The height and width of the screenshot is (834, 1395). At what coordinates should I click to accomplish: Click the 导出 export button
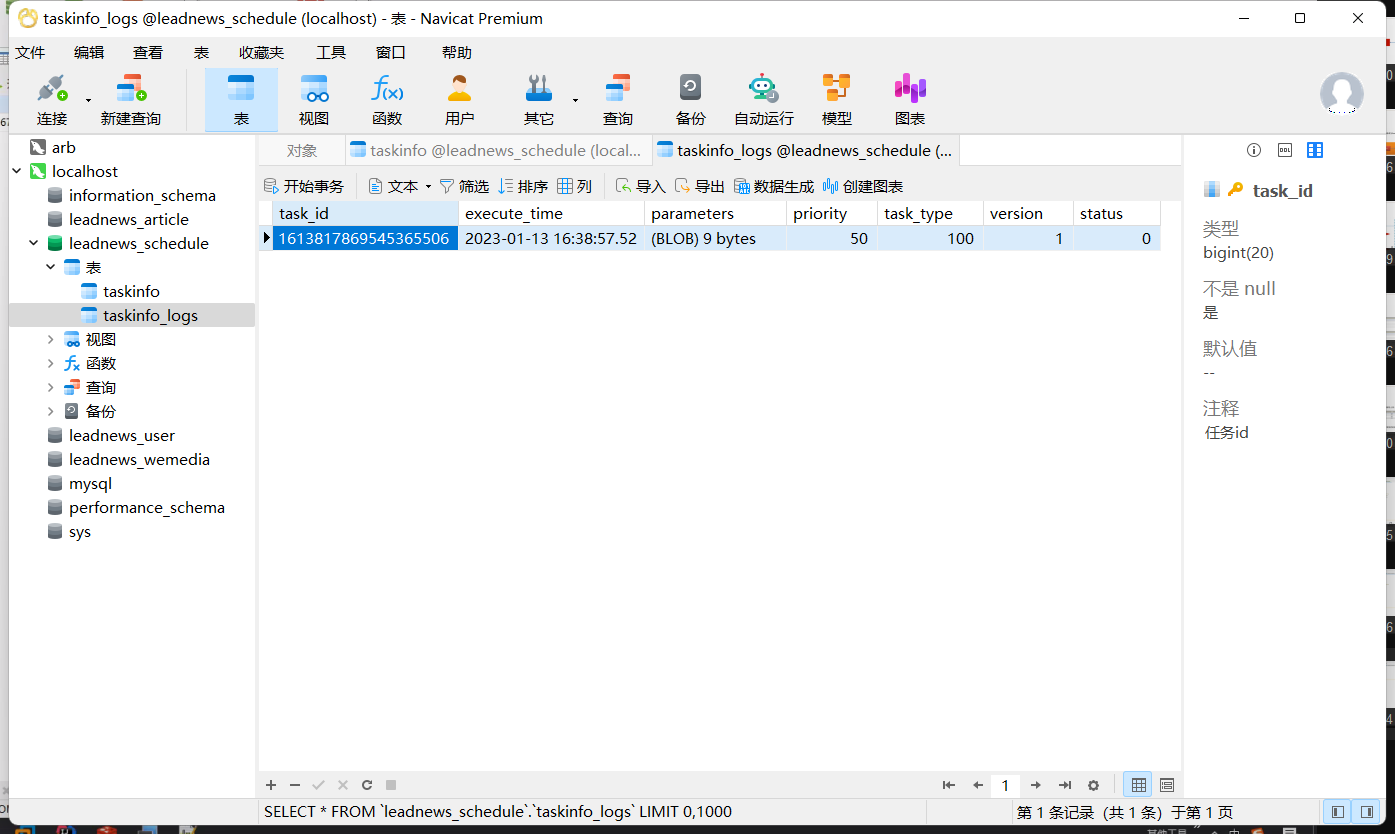(700, 186)
